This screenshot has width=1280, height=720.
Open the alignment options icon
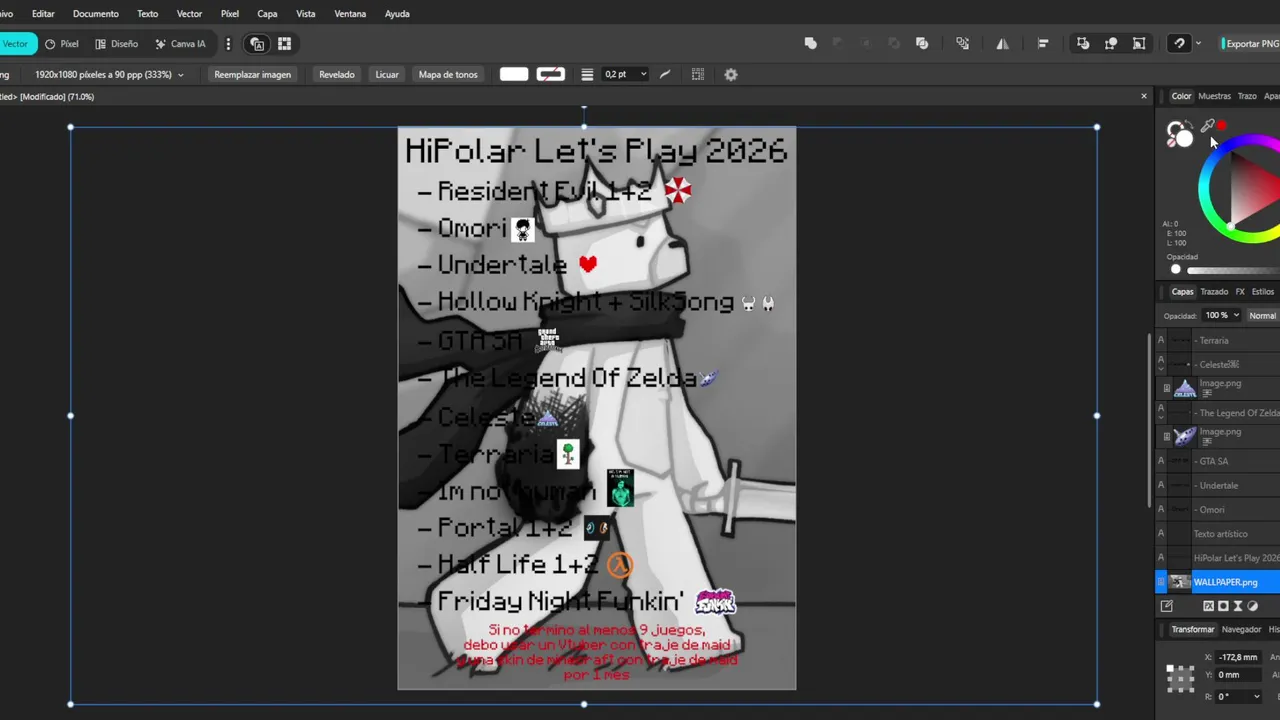click(x=1043, y=44)
